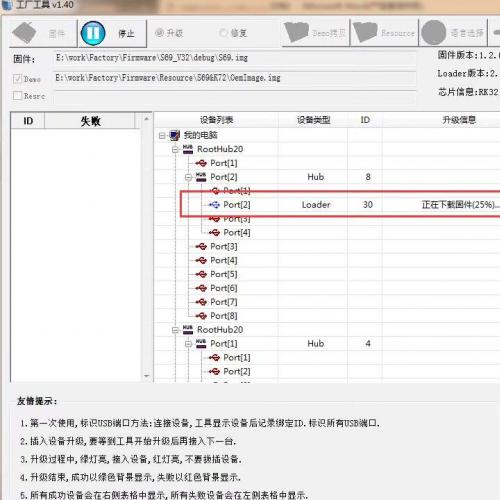Toggle the Demo checkbox
The image size is (500, 500).
17,79
